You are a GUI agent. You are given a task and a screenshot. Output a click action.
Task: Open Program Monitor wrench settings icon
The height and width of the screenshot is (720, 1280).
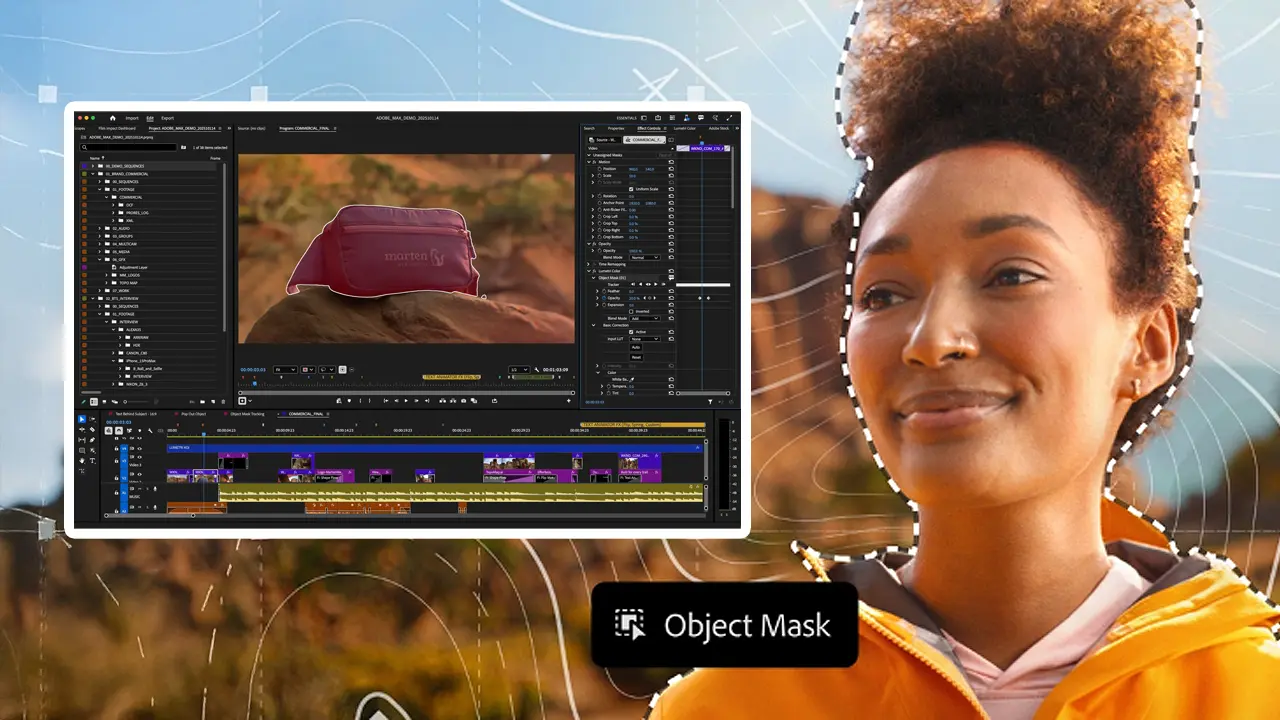537,370
